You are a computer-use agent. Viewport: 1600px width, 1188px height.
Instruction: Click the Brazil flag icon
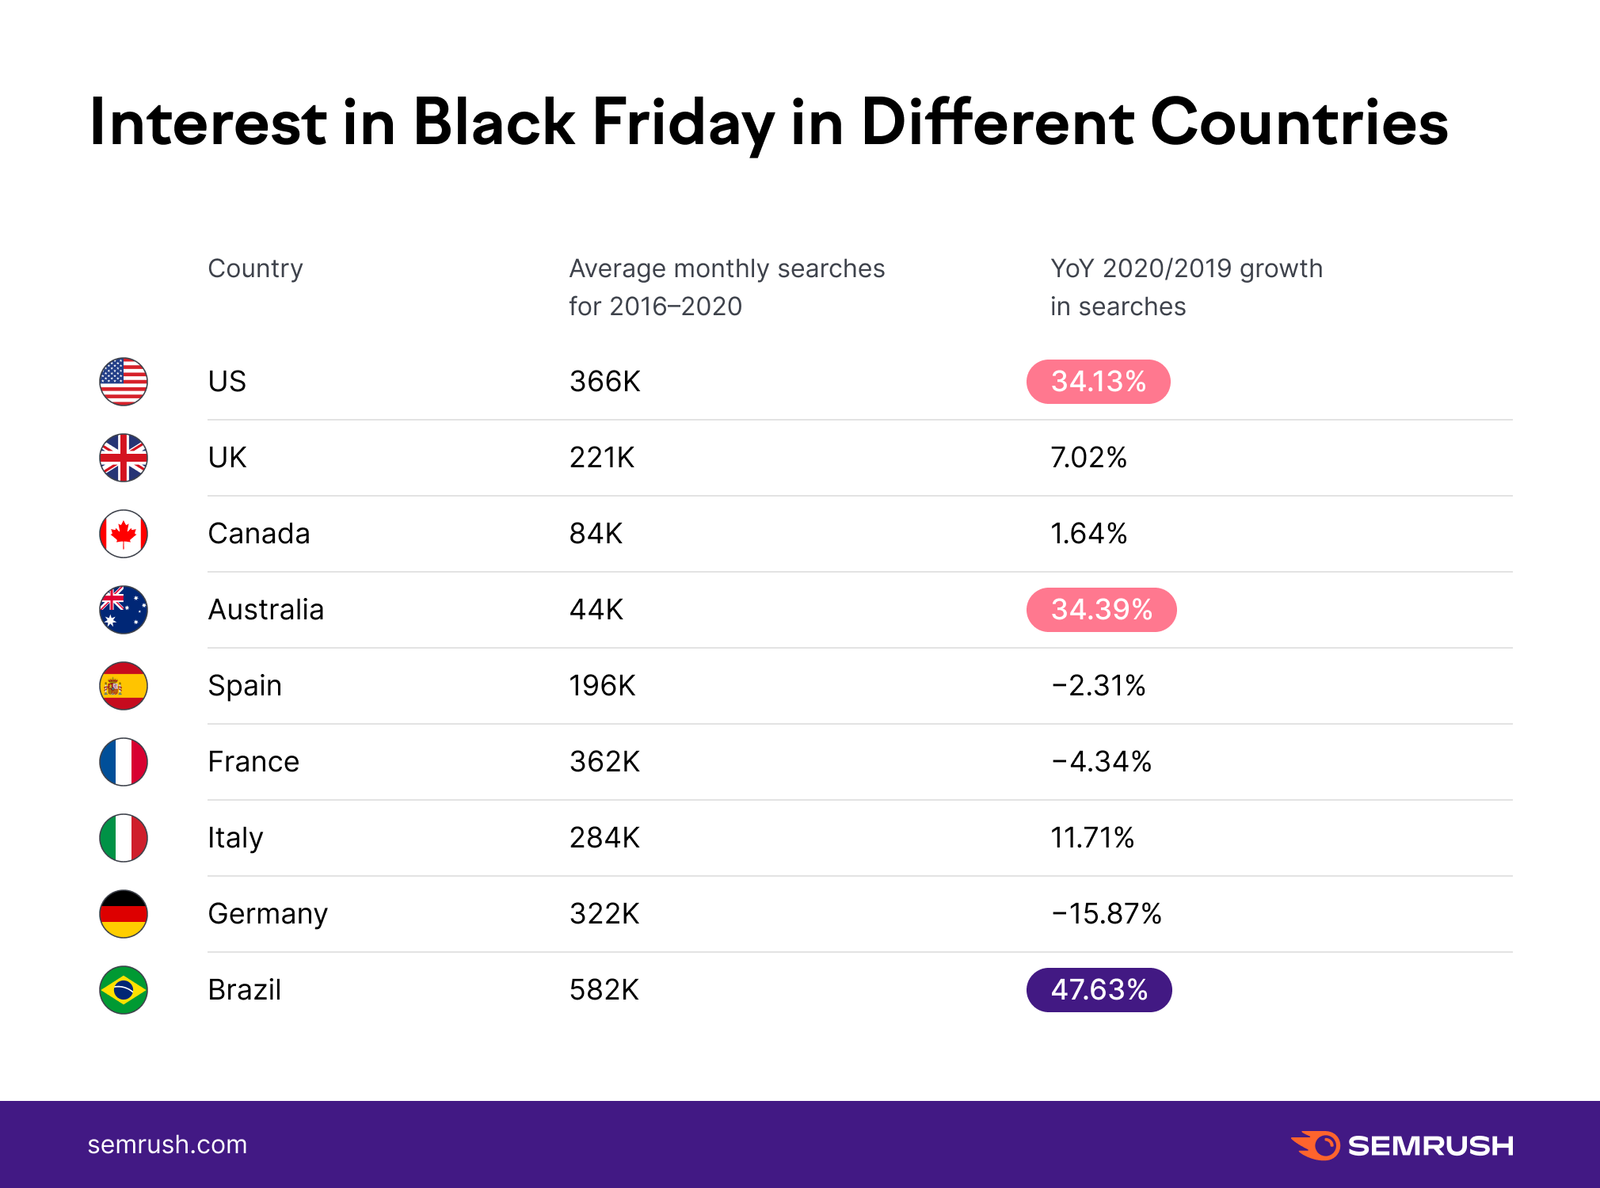123,989
